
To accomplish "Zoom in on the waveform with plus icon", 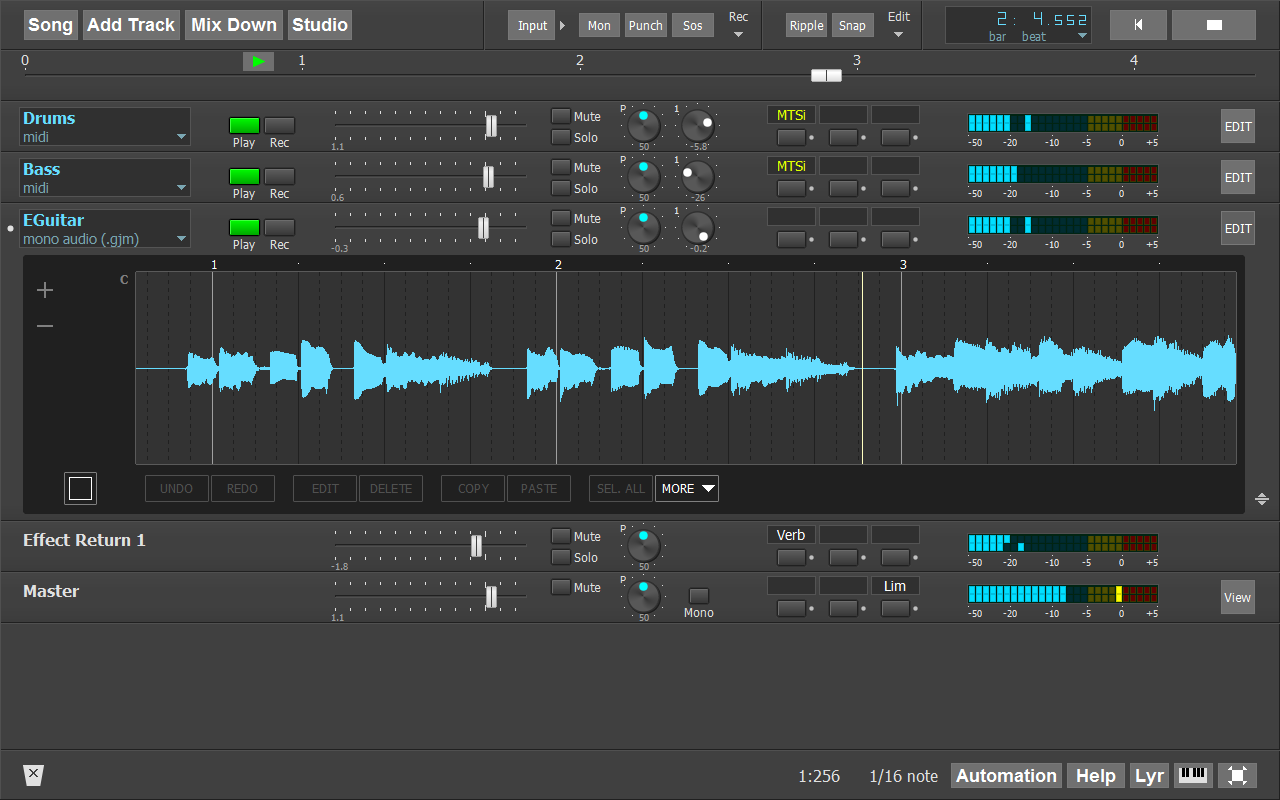I will point(44,290).
